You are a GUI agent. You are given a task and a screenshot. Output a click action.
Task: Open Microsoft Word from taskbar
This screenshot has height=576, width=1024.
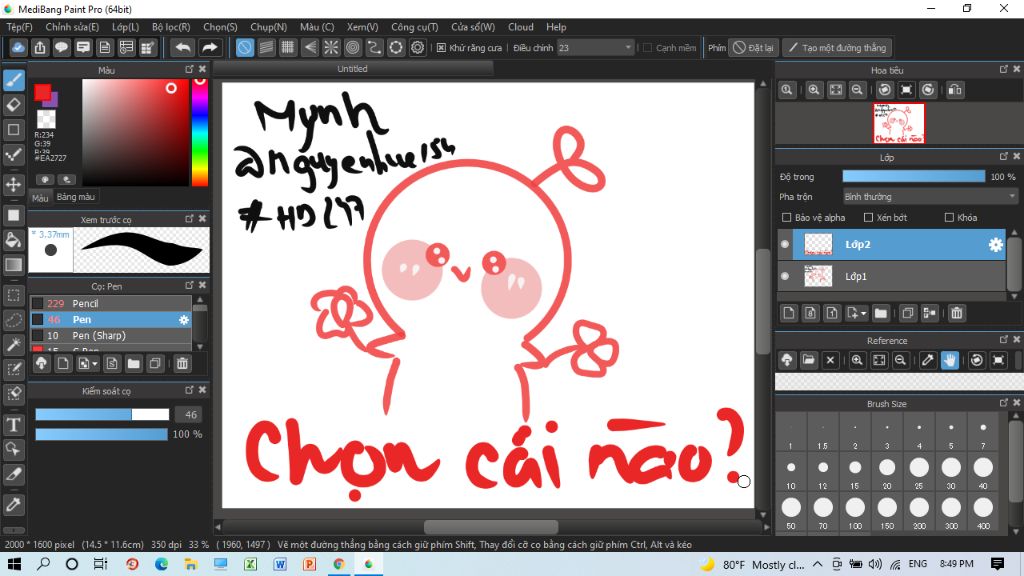point(280,564)
